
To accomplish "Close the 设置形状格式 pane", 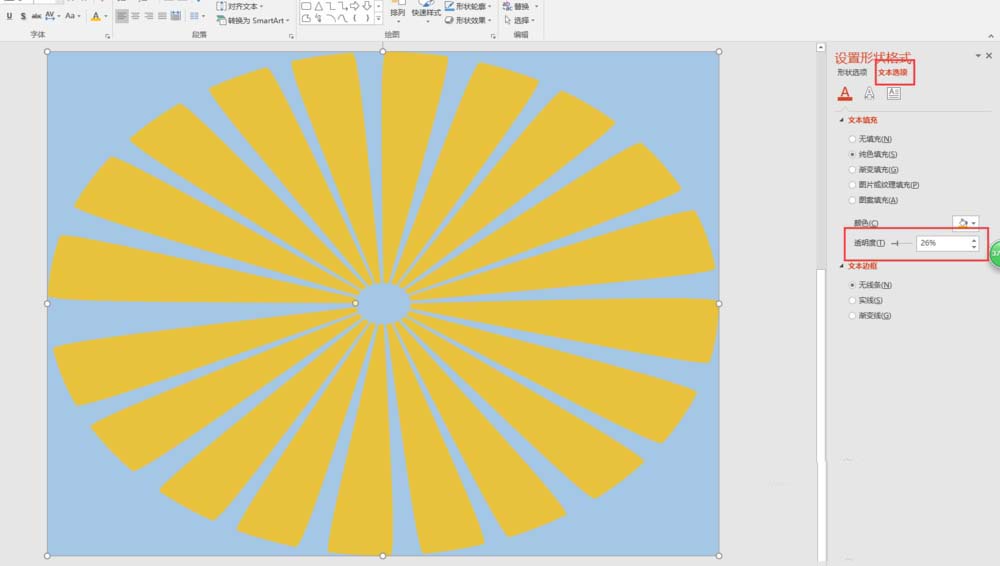I will tap(989, 56).
